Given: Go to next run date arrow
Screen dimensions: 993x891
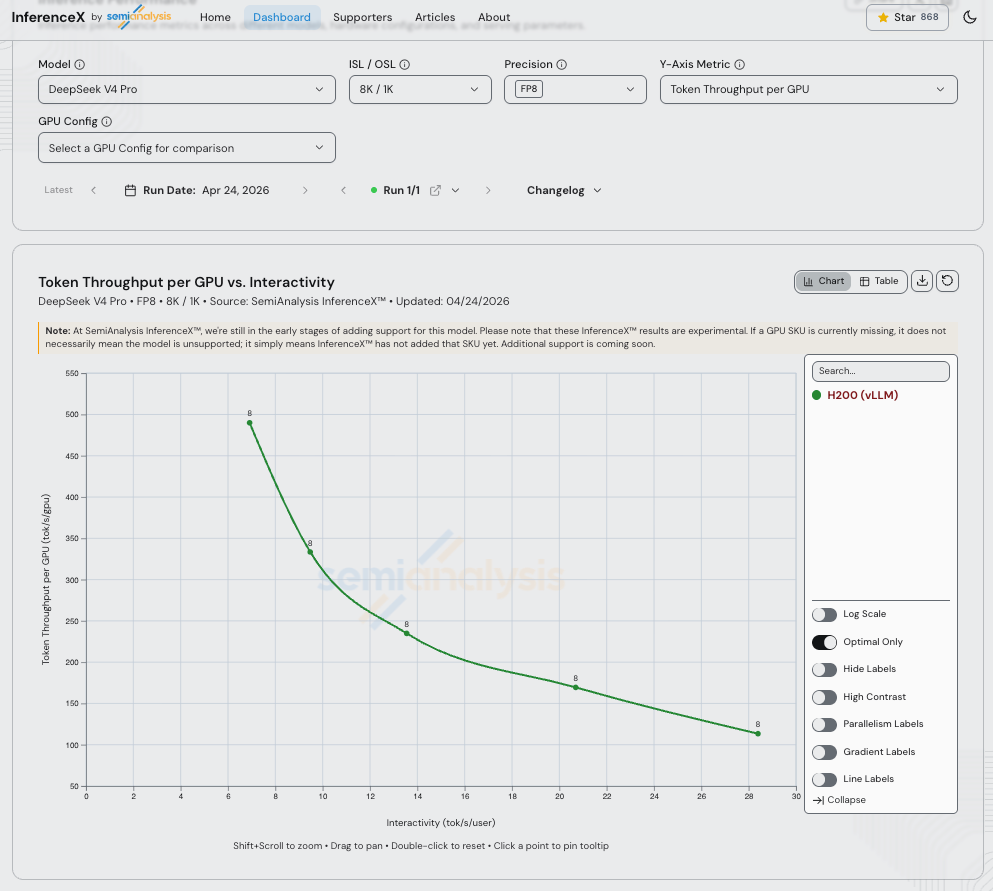Looking at the screenshot, I should click(x=305, y=191).
